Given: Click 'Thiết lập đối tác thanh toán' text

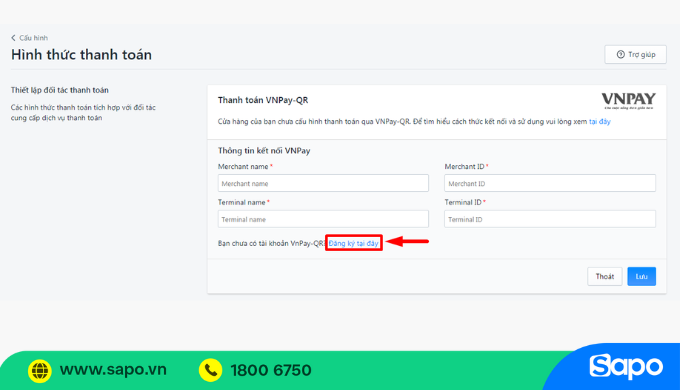Looking at the screenshot, I should [x=60, y=90].
